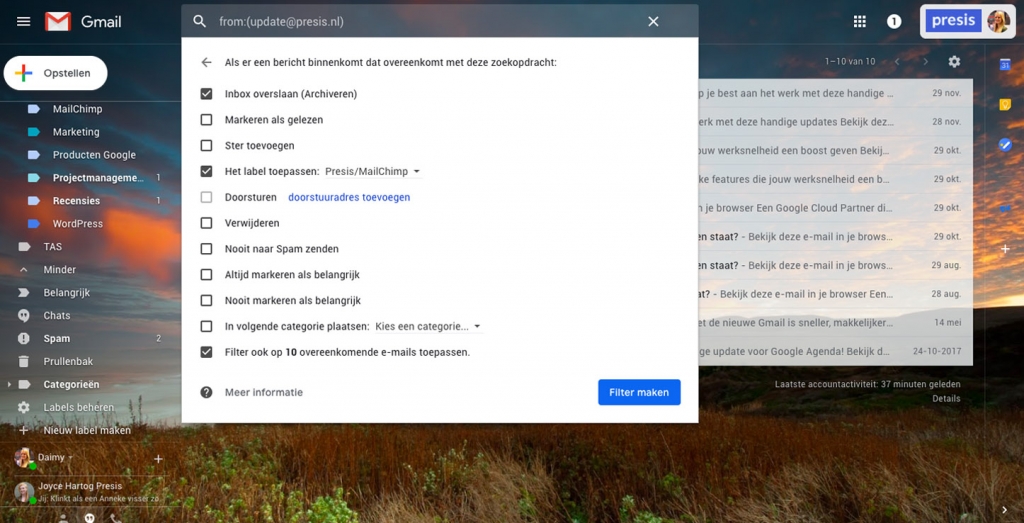Click the help question mark icon
This screenshot has width=1024, height=523.
pyautogui.click(x=206, y=392)
